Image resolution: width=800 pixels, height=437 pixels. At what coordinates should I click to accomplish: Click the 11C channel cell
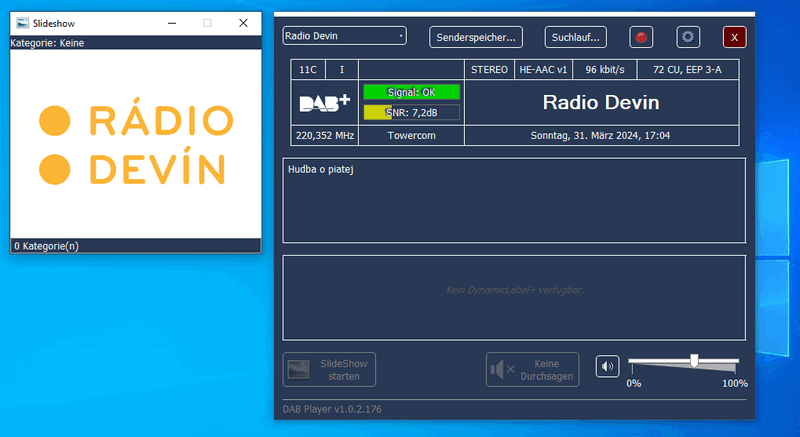point(308,70)
